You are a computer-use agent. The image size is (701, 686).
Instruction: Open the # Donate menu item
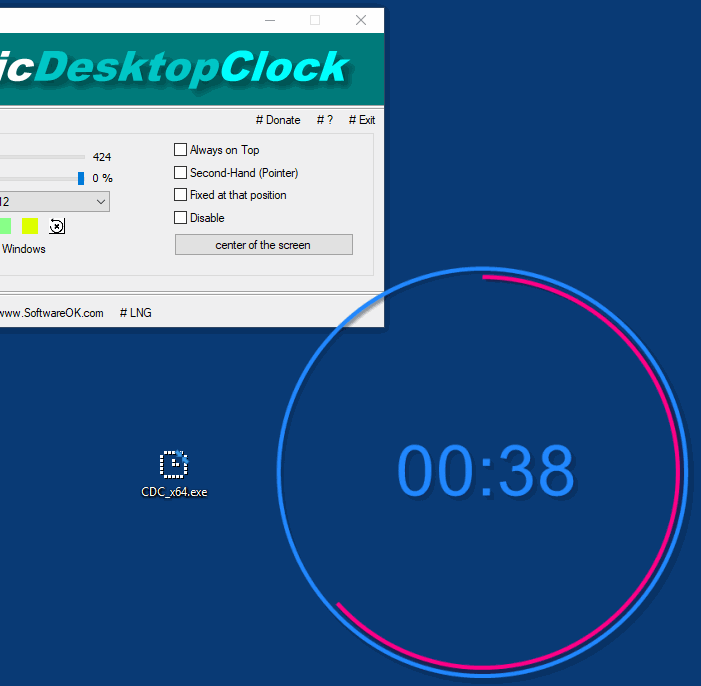click(x=278, y=120)
